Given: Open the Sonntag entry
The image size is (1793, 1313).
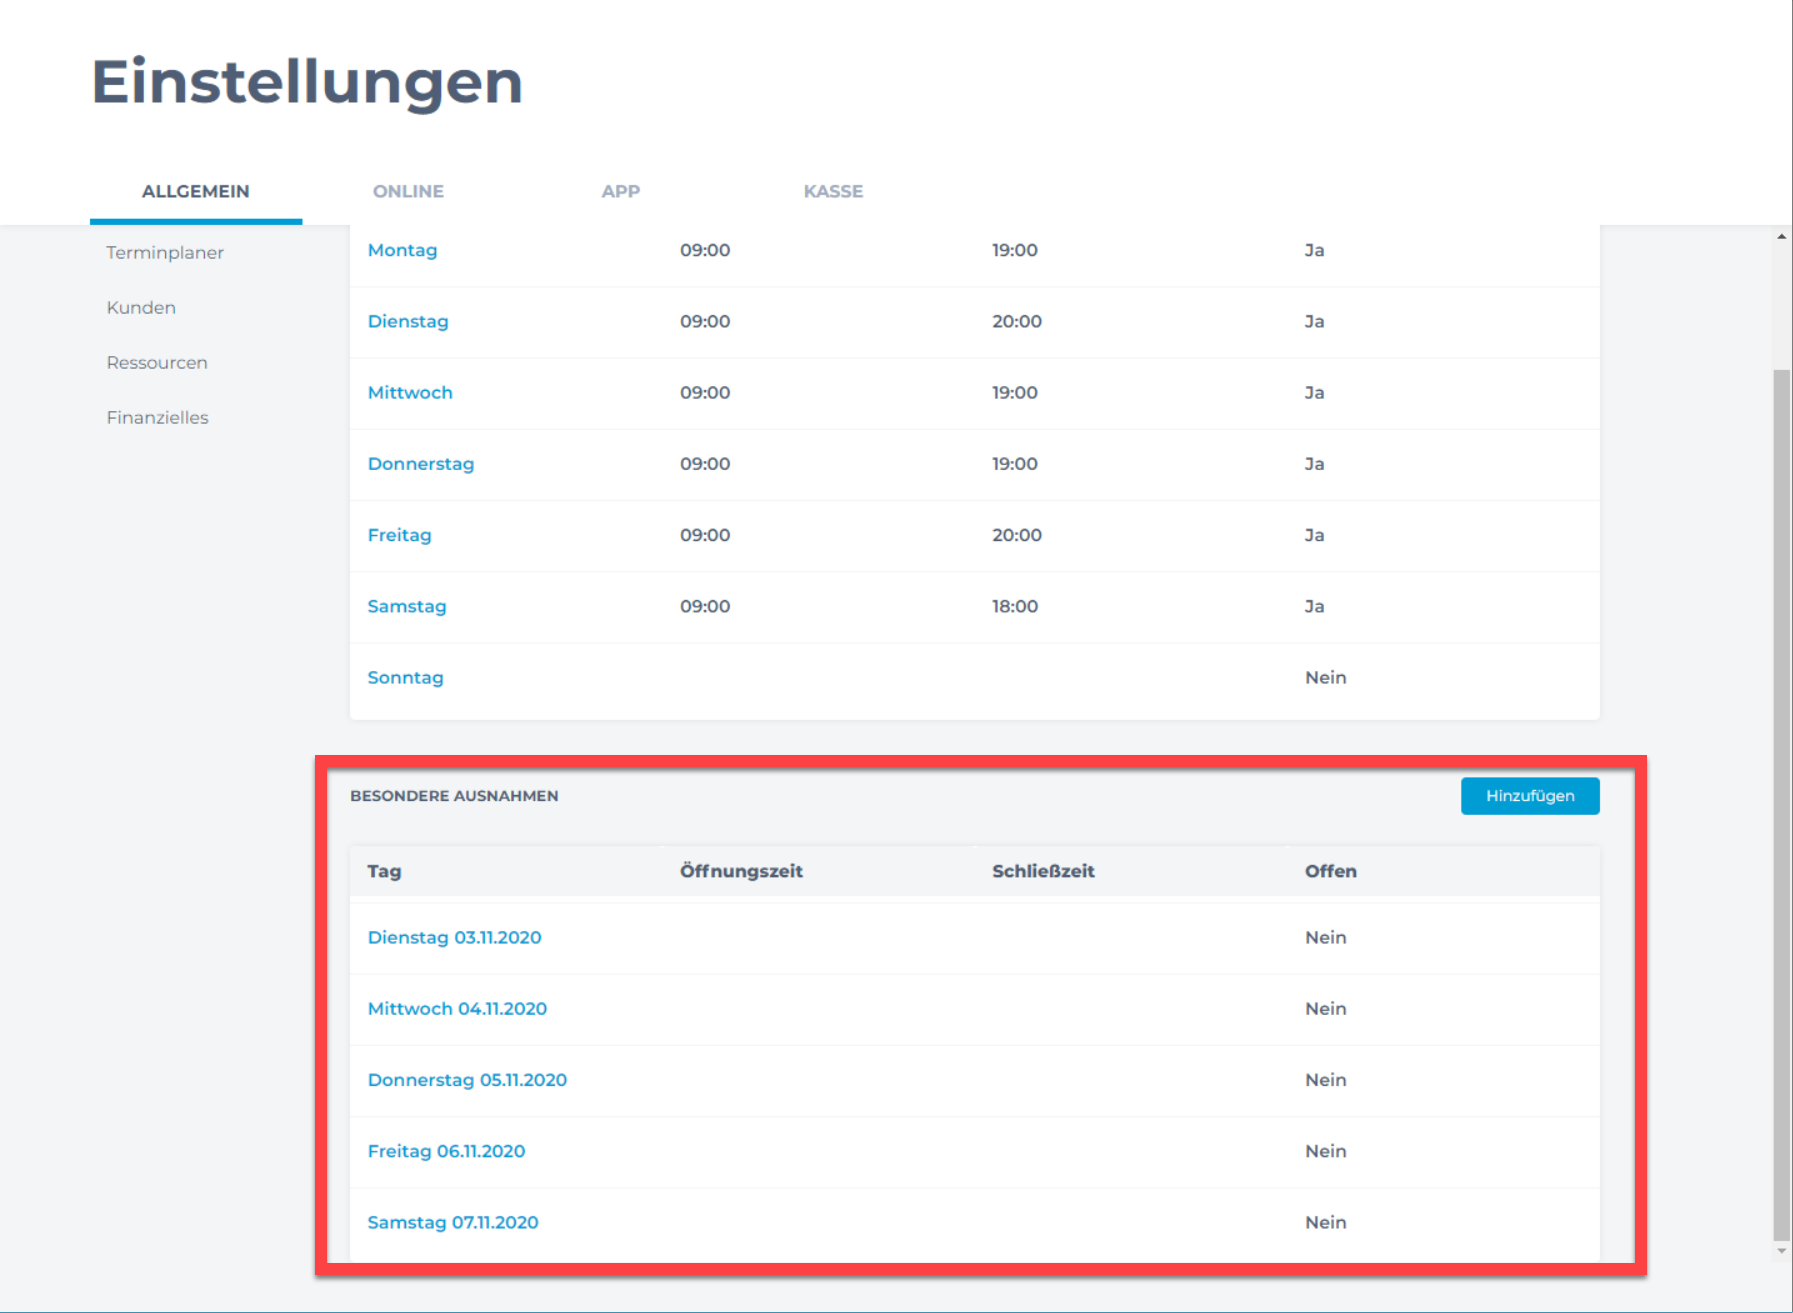Looking at the screenshot, I should [x=405, y=678].
